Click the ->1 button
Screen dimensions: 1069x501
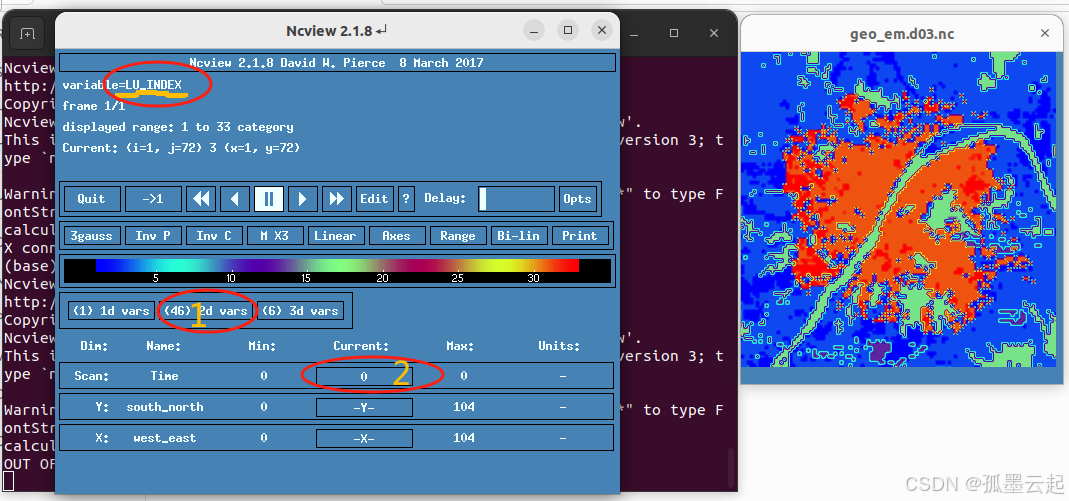coord(153,199)
